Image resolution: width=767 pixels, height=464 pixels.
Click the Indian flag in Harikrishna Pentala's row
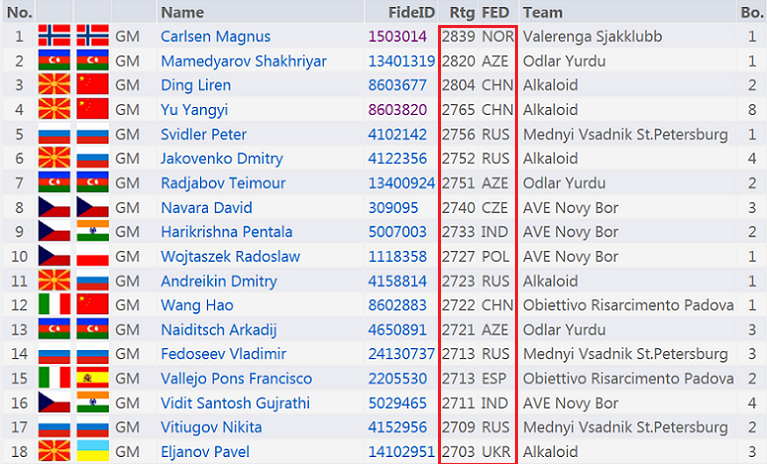point(92,232)
